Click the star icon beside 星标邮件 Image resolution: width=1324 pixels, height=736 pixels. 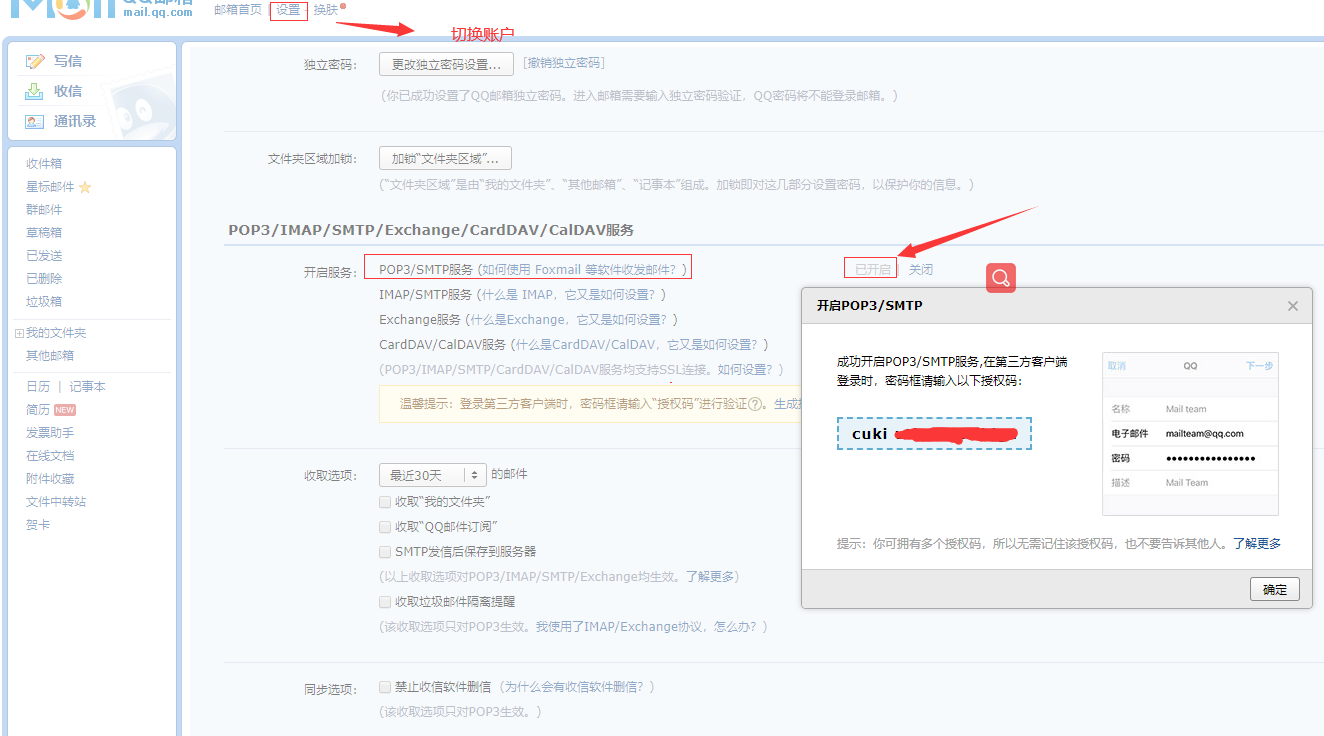(85, 187)
